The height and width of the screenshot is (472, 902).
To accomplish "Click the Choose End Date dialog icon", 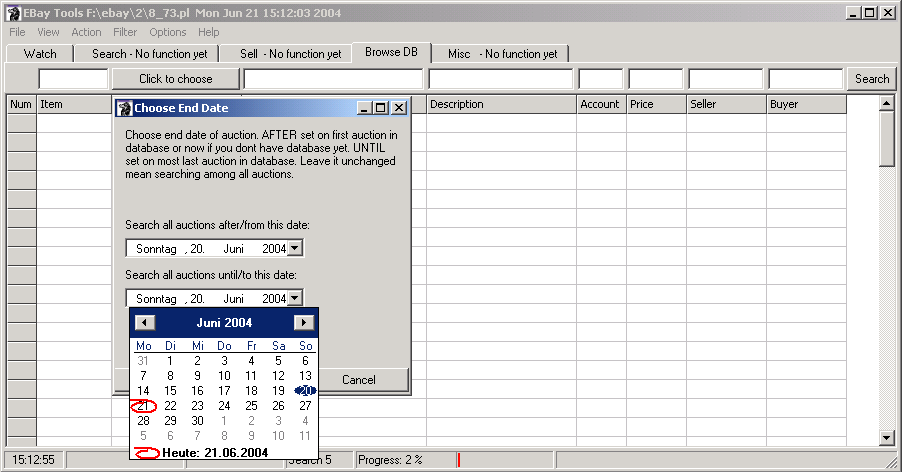I will pos(125,108).
